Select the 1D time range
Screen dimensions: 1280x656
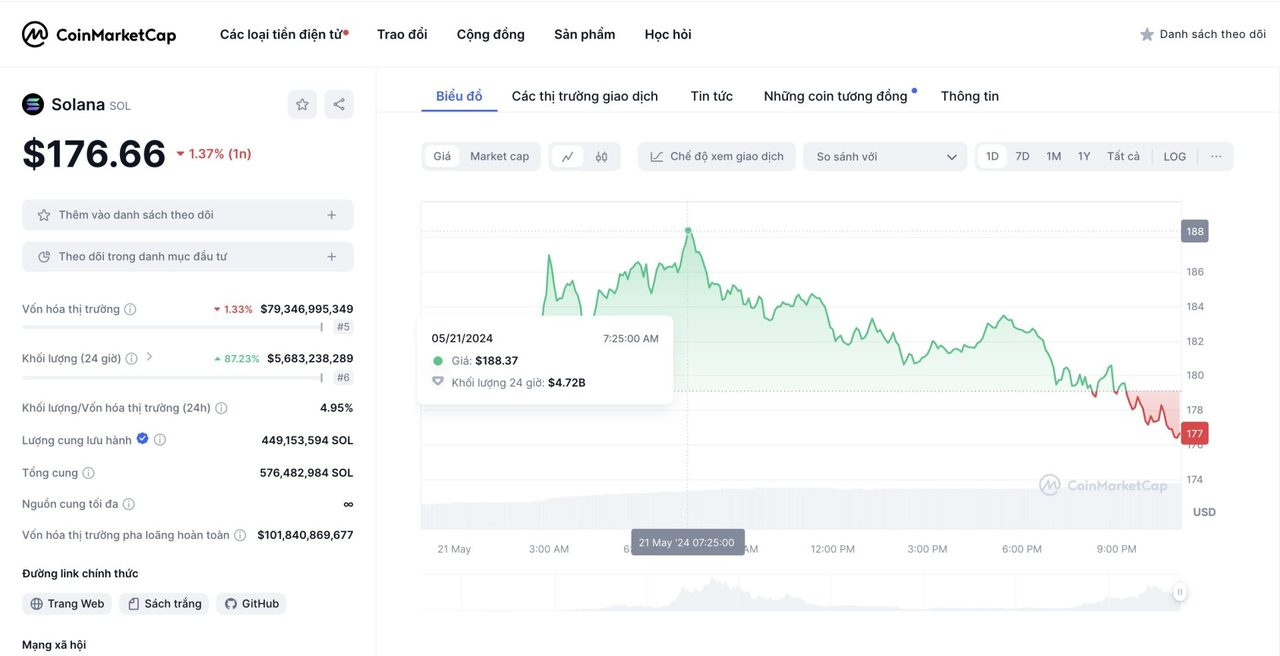(x=992, y=156)
